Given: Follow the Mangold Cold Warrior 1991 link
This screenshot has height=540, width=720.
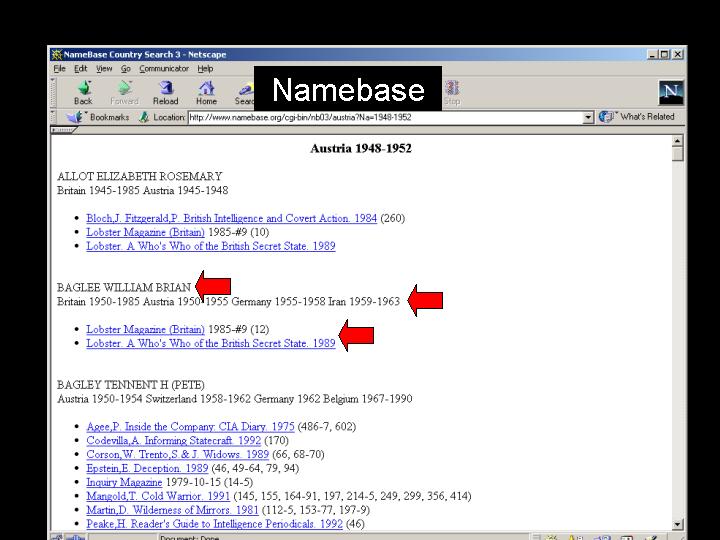Looking at the screenshot, I should pyautogui.click(x=158, y=496).
